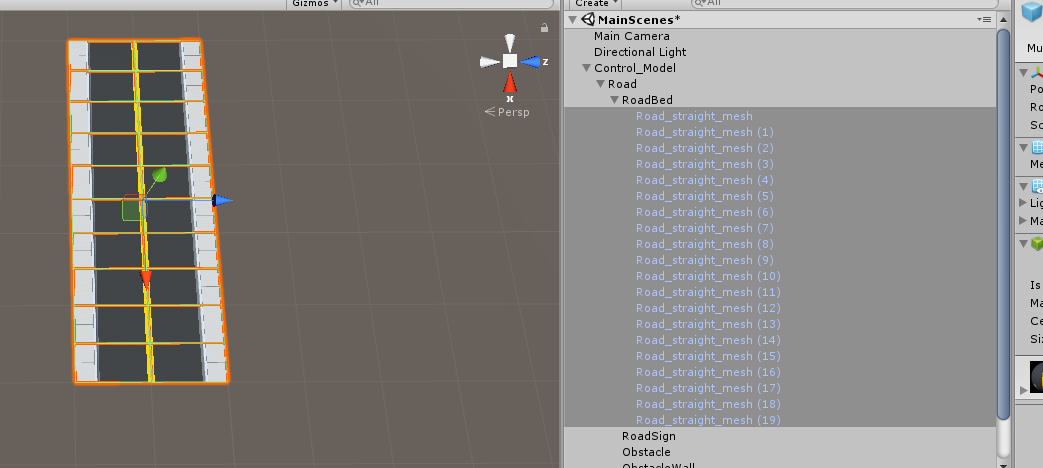Click the center cube of the orientation gizmo
Image resolution: width=1043 pixels, height=468 pixels.
coord(510,61)
